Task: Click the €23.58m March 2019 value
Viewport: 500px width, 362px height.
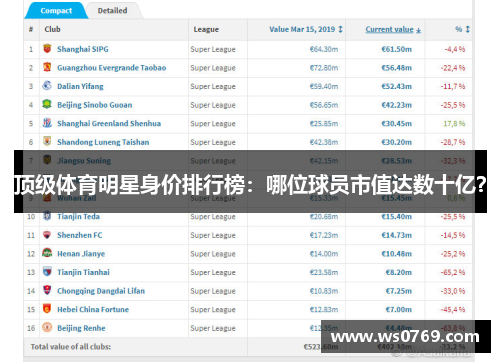Action: (x=324, y=272)
